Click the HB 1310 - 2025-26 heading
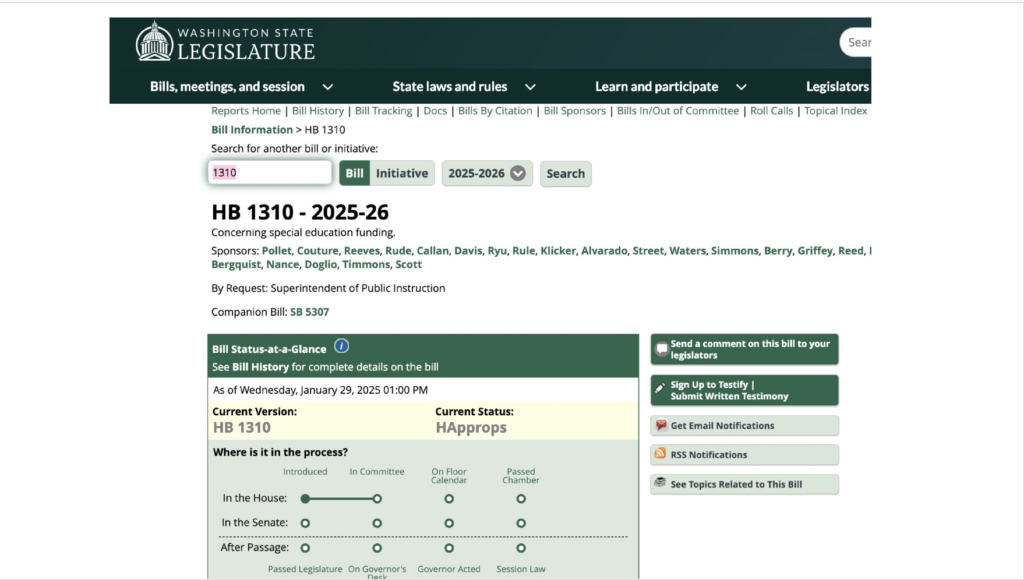The image size is (1024, 580). (x=300, y=212)
